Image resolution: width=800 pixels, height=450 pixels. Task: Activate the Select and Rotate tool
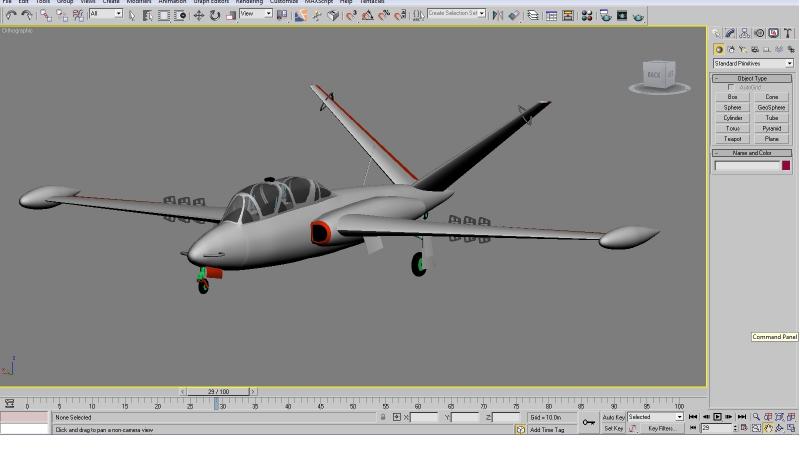[x=215, y=16]
